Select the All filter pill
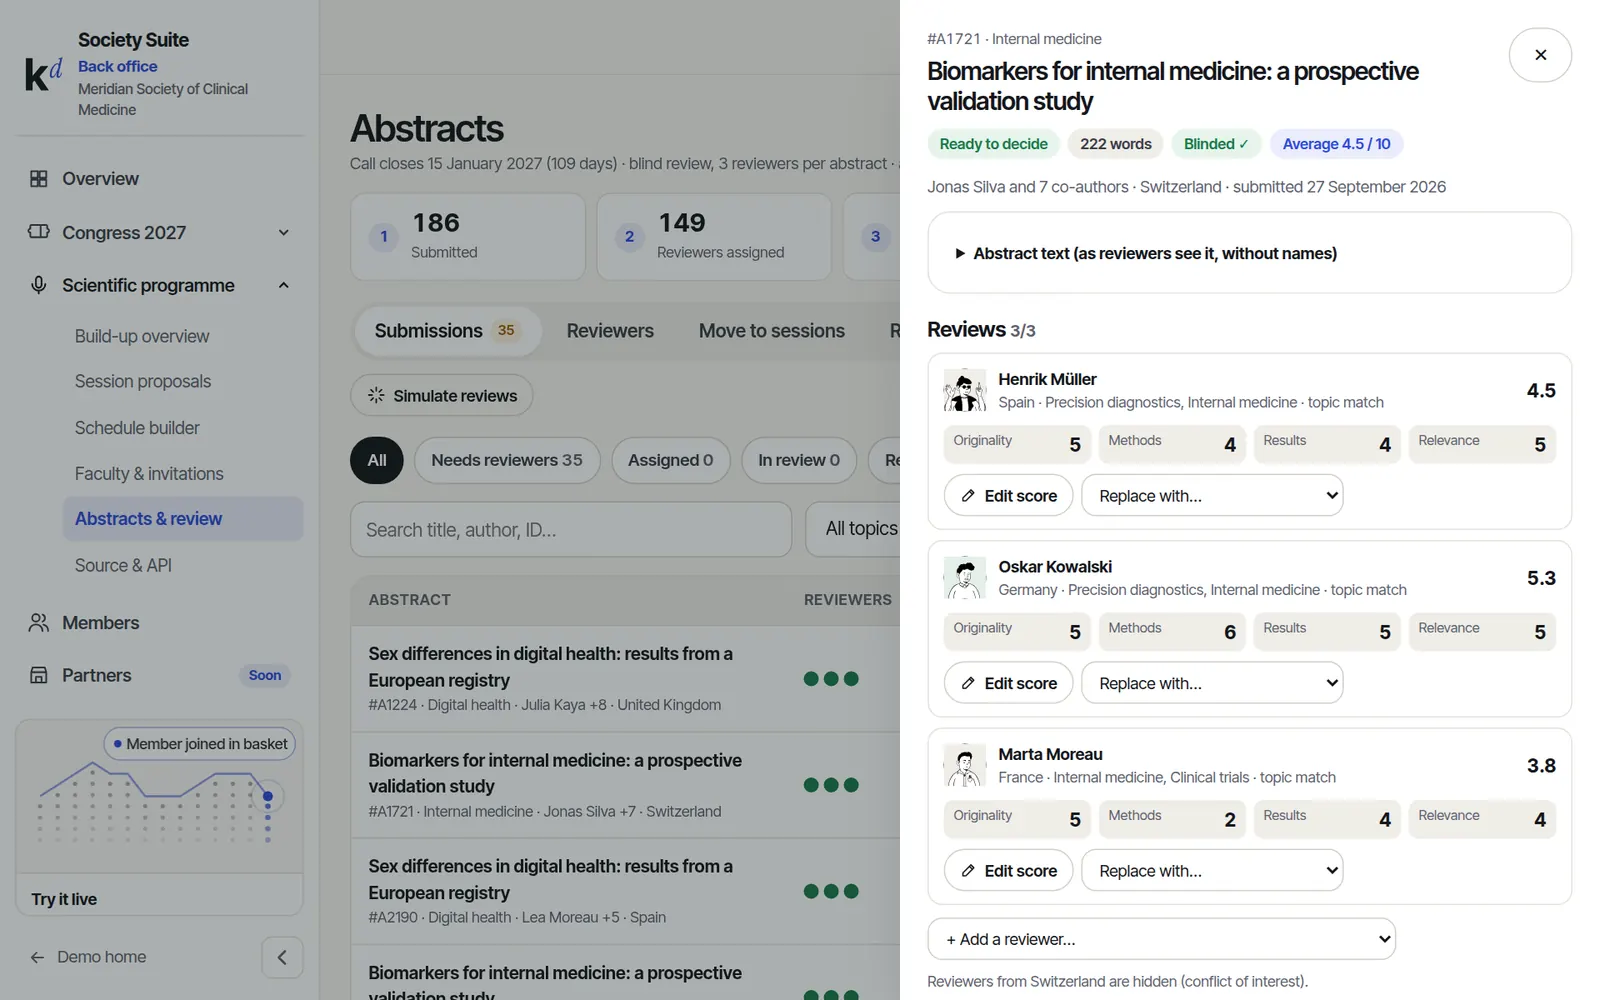This screenshot has width=1600, height=1000. click(x=377, y=460)
